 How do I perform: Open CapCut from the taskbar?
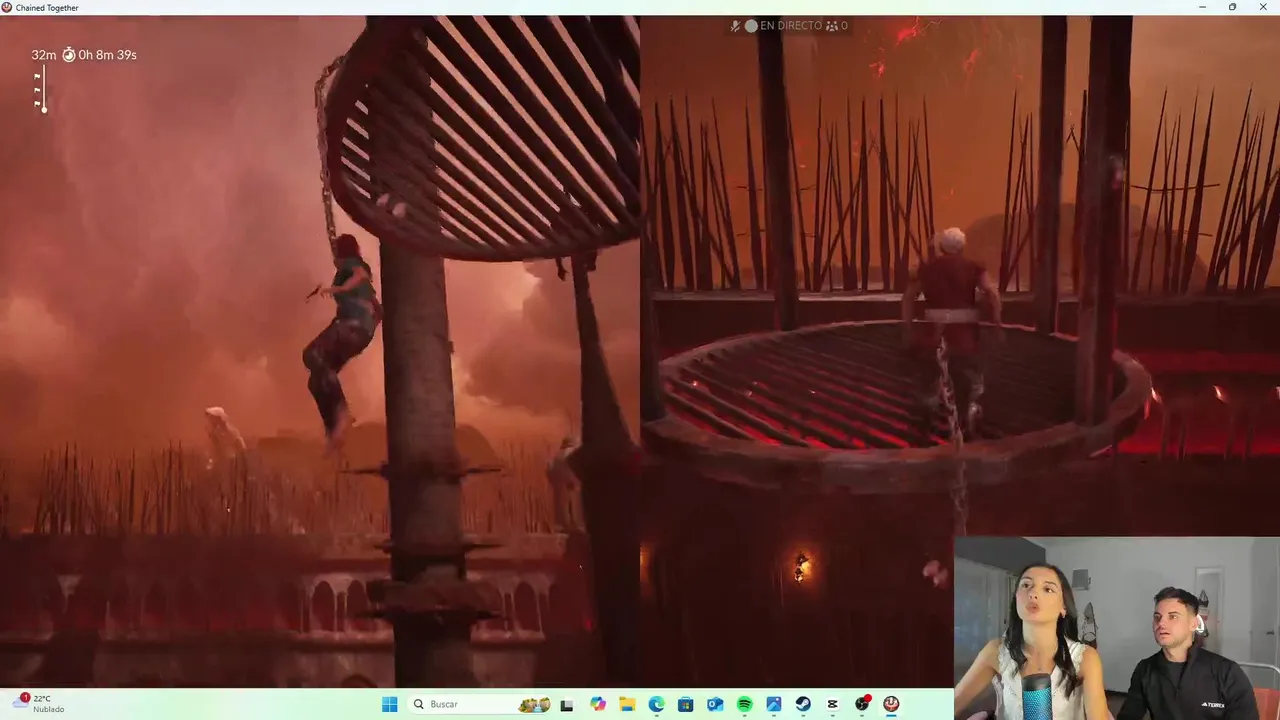click(x=832, y=704)
